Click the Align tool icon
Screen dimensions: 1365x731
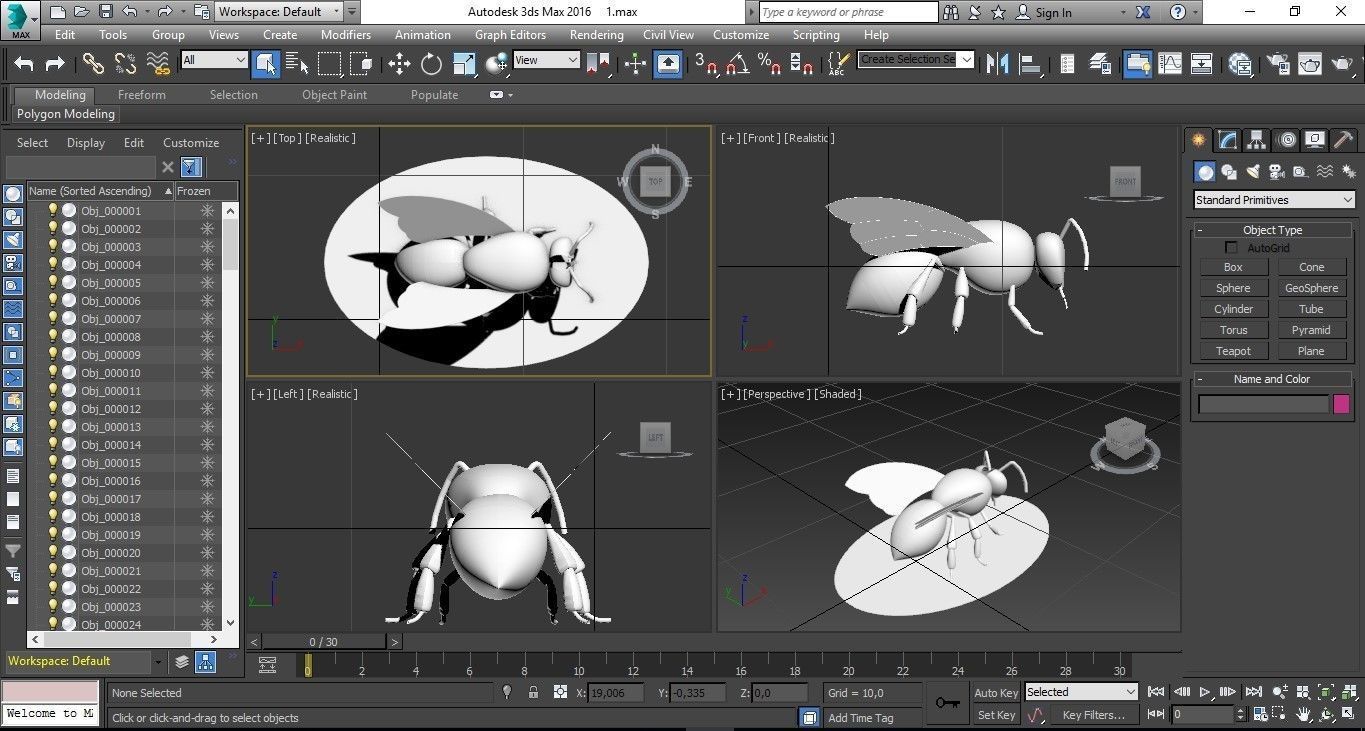(1030, 63)
